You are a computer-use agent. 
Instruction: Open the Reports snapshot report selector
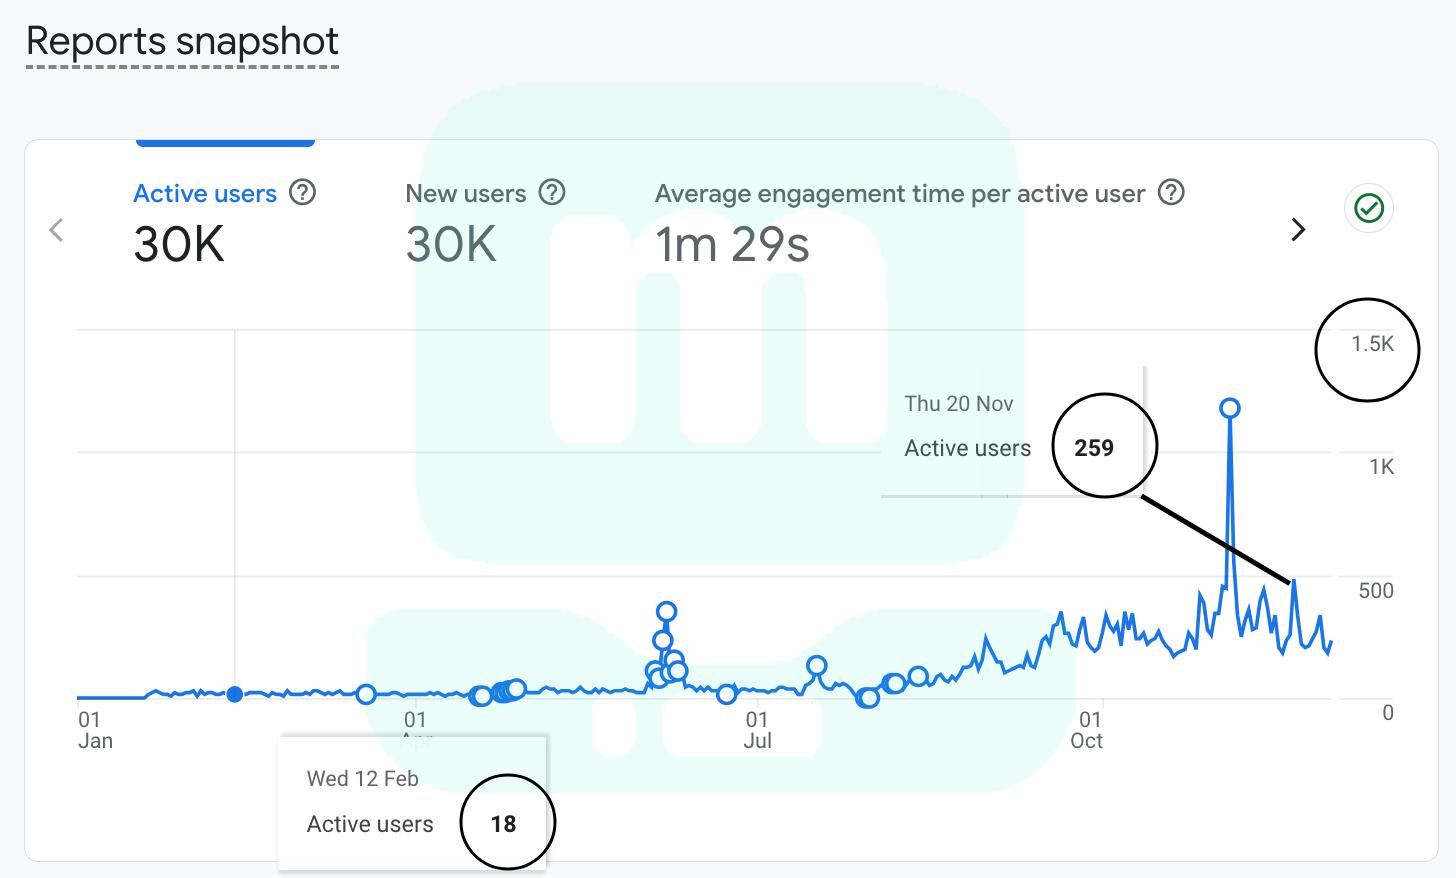181,42
